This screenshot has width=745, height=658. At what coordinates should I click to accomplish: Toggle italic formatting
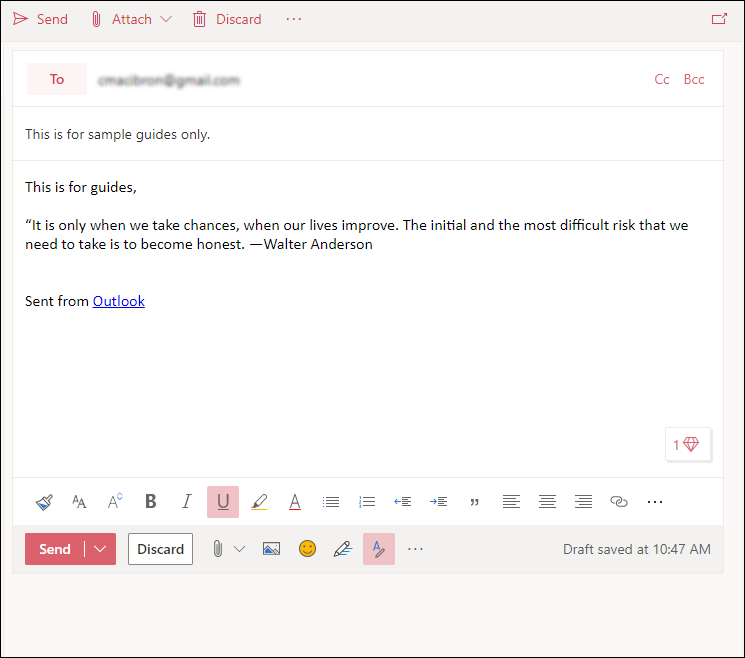[187, 502]
